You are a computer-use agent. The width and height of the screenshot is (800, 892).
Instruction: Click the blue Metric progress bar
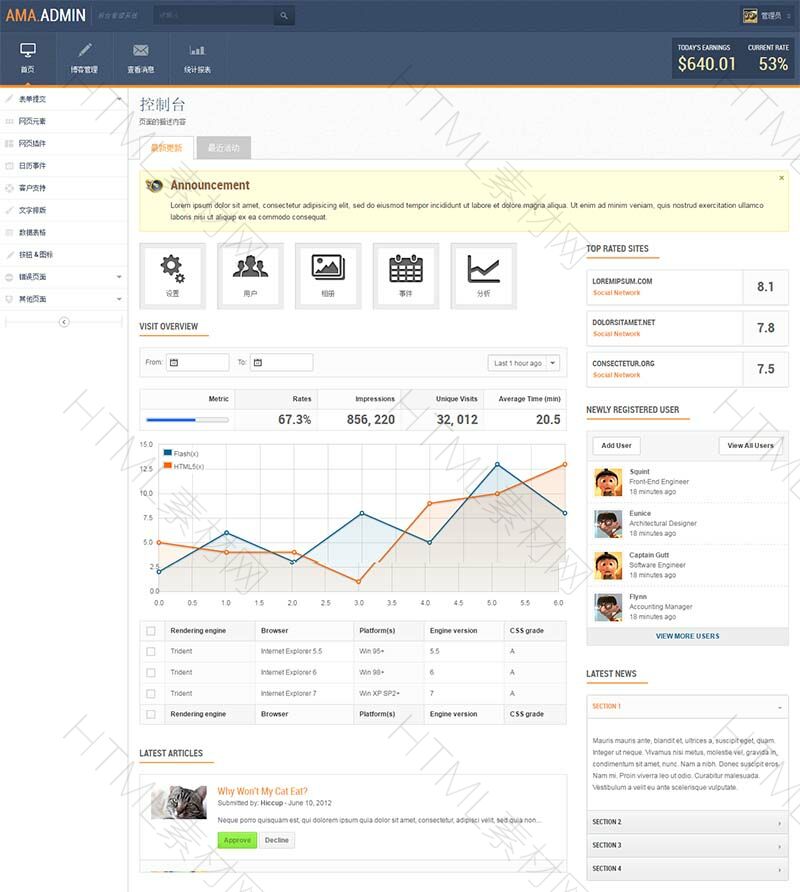click(187, 420)
